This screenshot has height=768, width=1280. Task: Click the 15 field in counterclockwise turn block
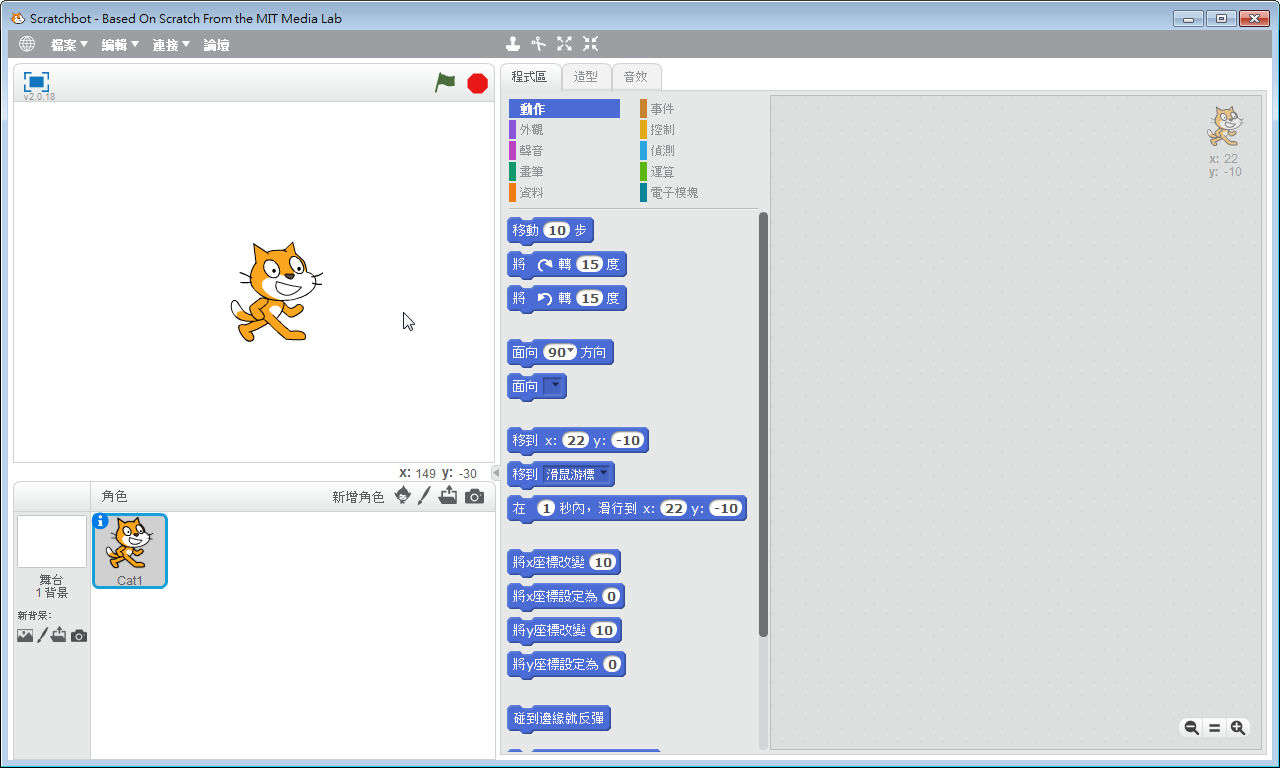tap(590, 299)
